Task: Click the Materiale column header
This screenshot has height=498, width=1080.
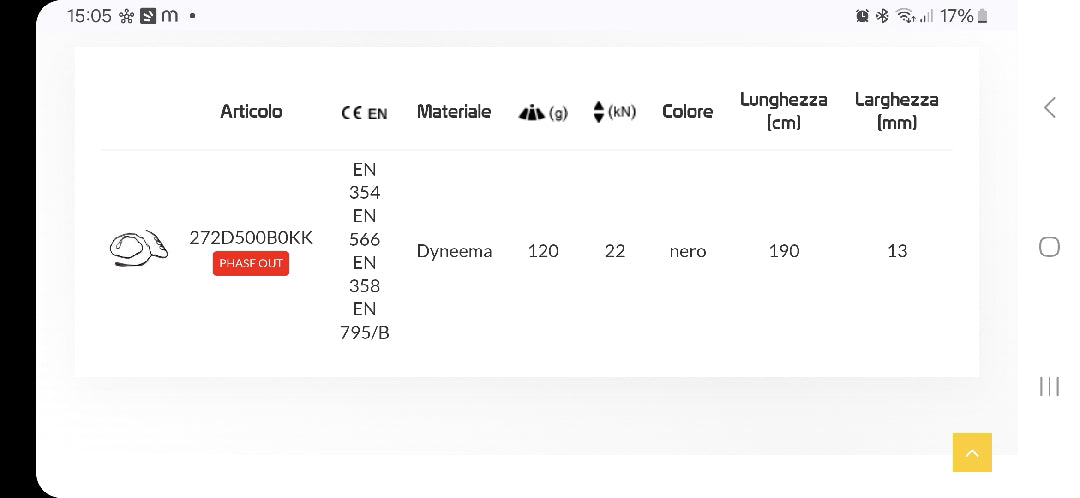Action: (454, 112)
